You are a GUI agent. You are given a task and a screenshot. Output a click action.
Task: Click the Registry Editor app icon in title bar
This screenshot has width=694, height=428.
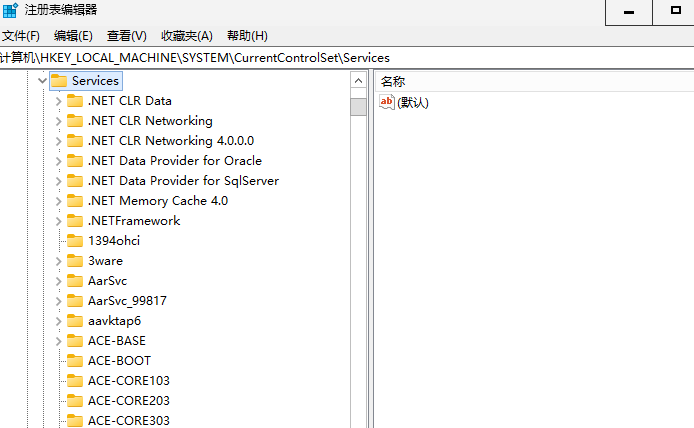pyautogui.click(x=10, y=10)
